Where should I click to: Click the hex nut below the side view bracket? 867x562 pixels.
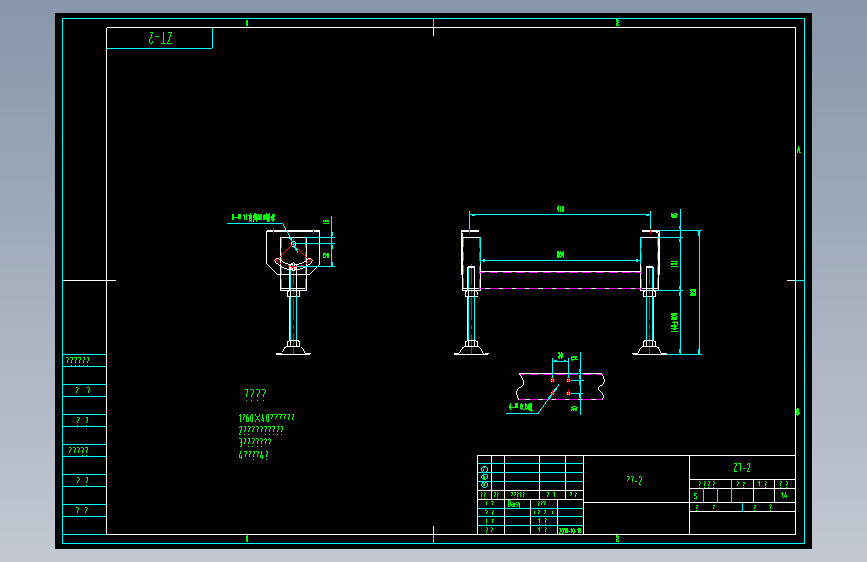tap(294, 293)
